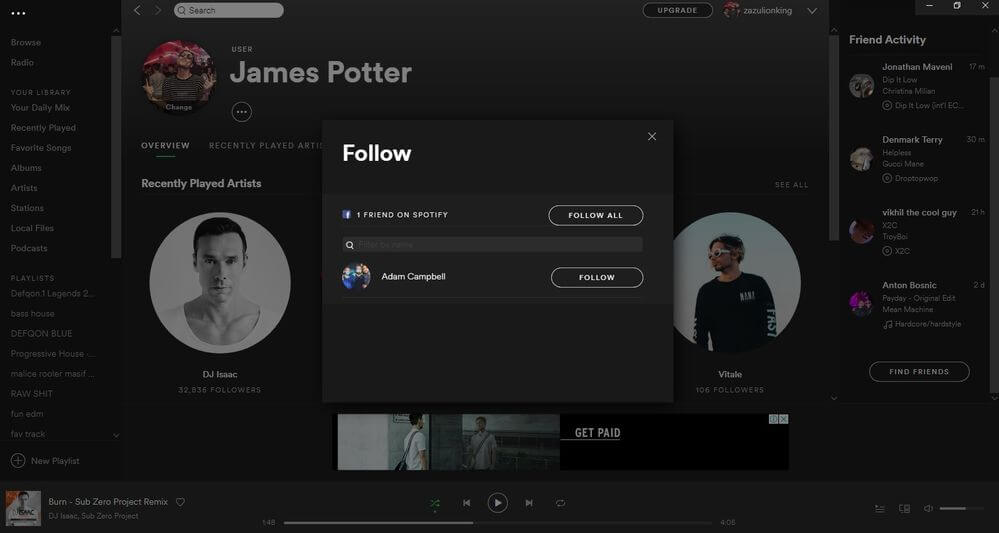
Task: Change the James Potter profile picture
Action: (178, 77)
